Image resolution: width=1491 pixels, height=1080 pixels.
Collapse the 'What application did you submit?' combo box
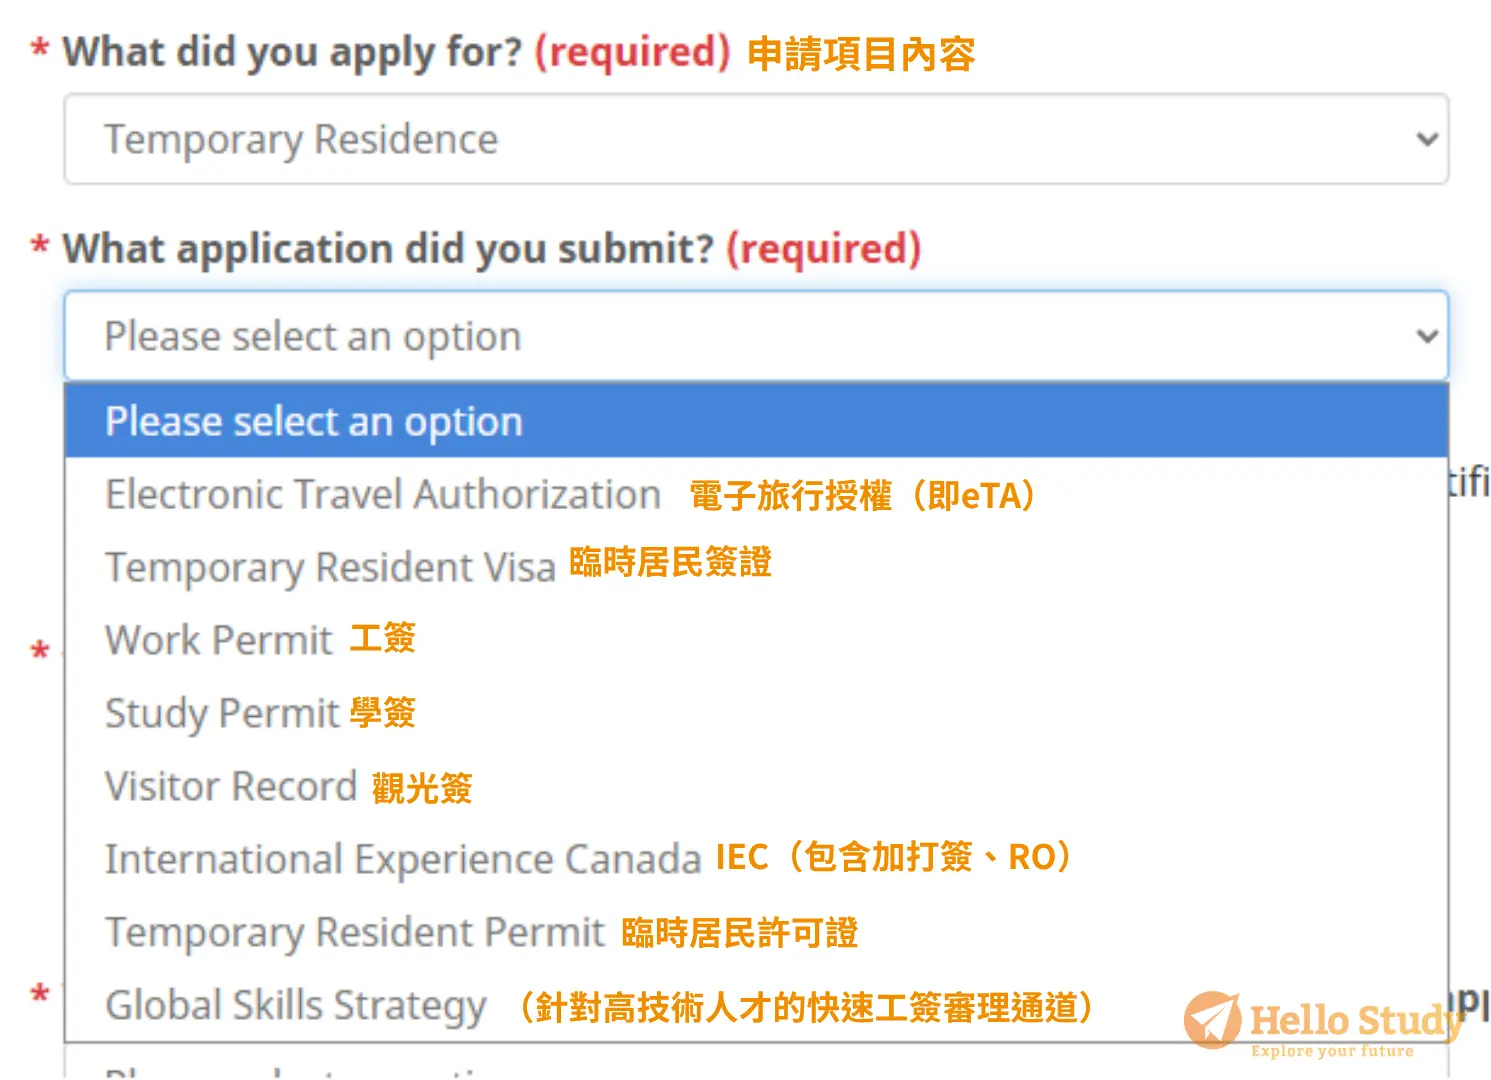tap(756, 336)
